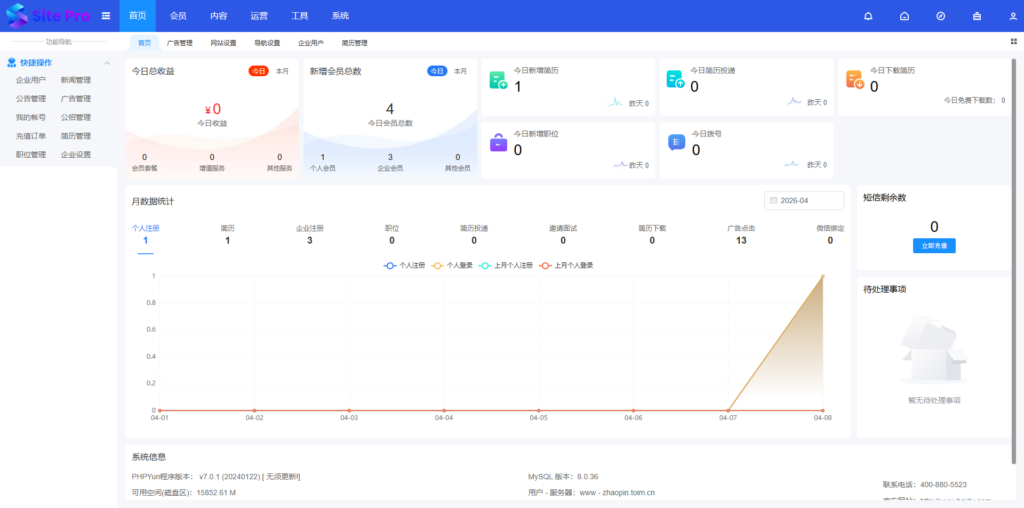The height and width of the screenshot is (508, 1024).
Task: Switch to the 广告管理 page tab
Action: [x=180, y=43]
